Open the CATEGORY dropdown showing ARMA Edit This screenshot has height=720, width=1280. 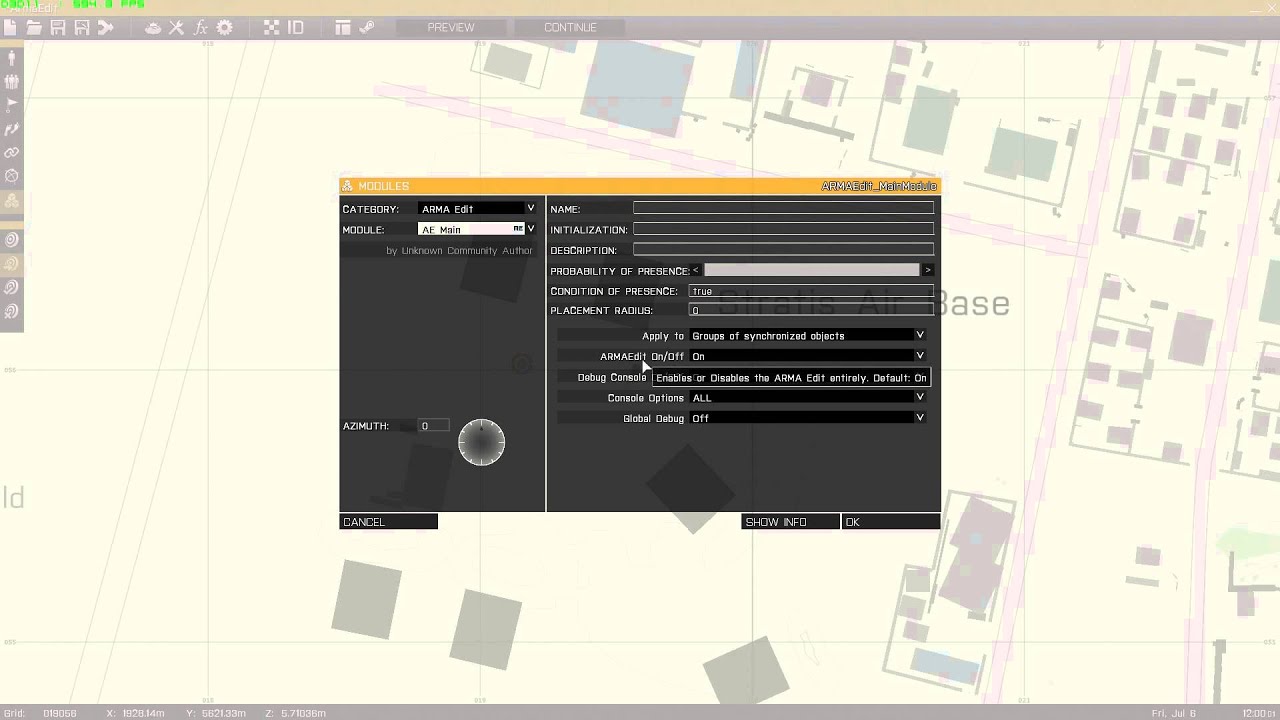[x=477, y=209]
